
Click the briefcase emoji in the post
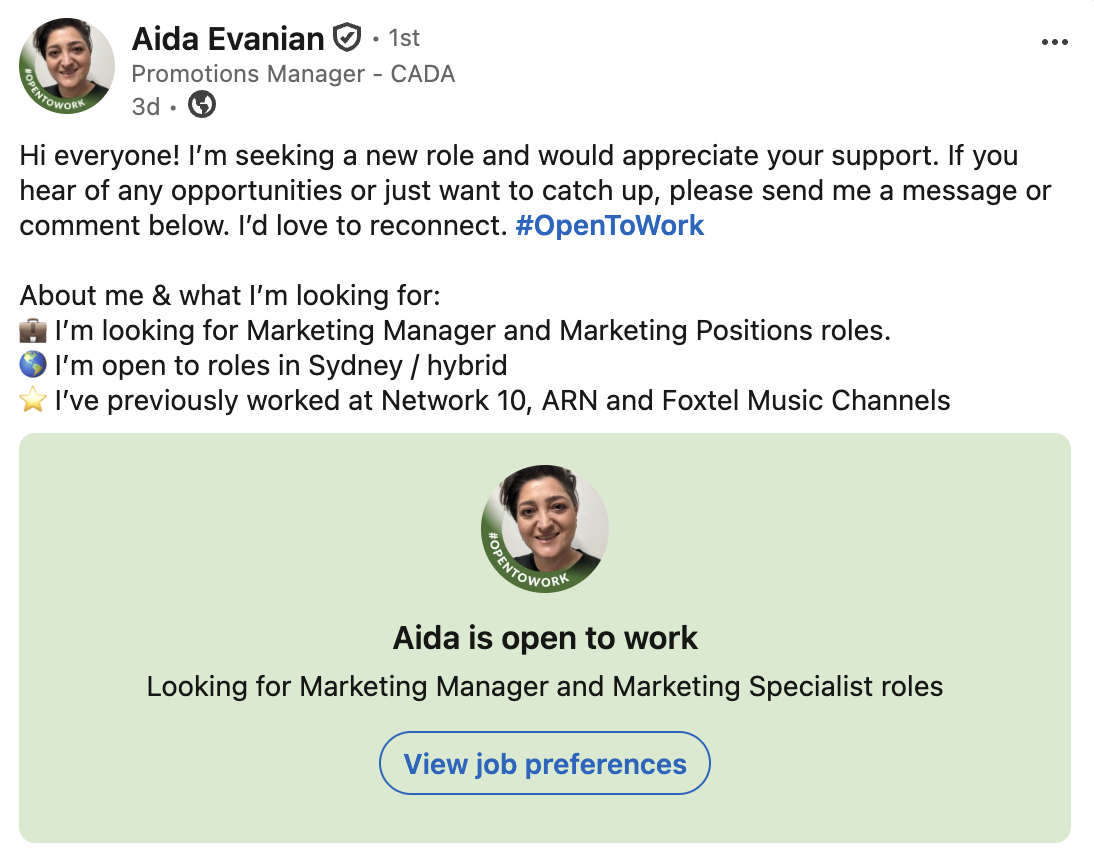33,330
